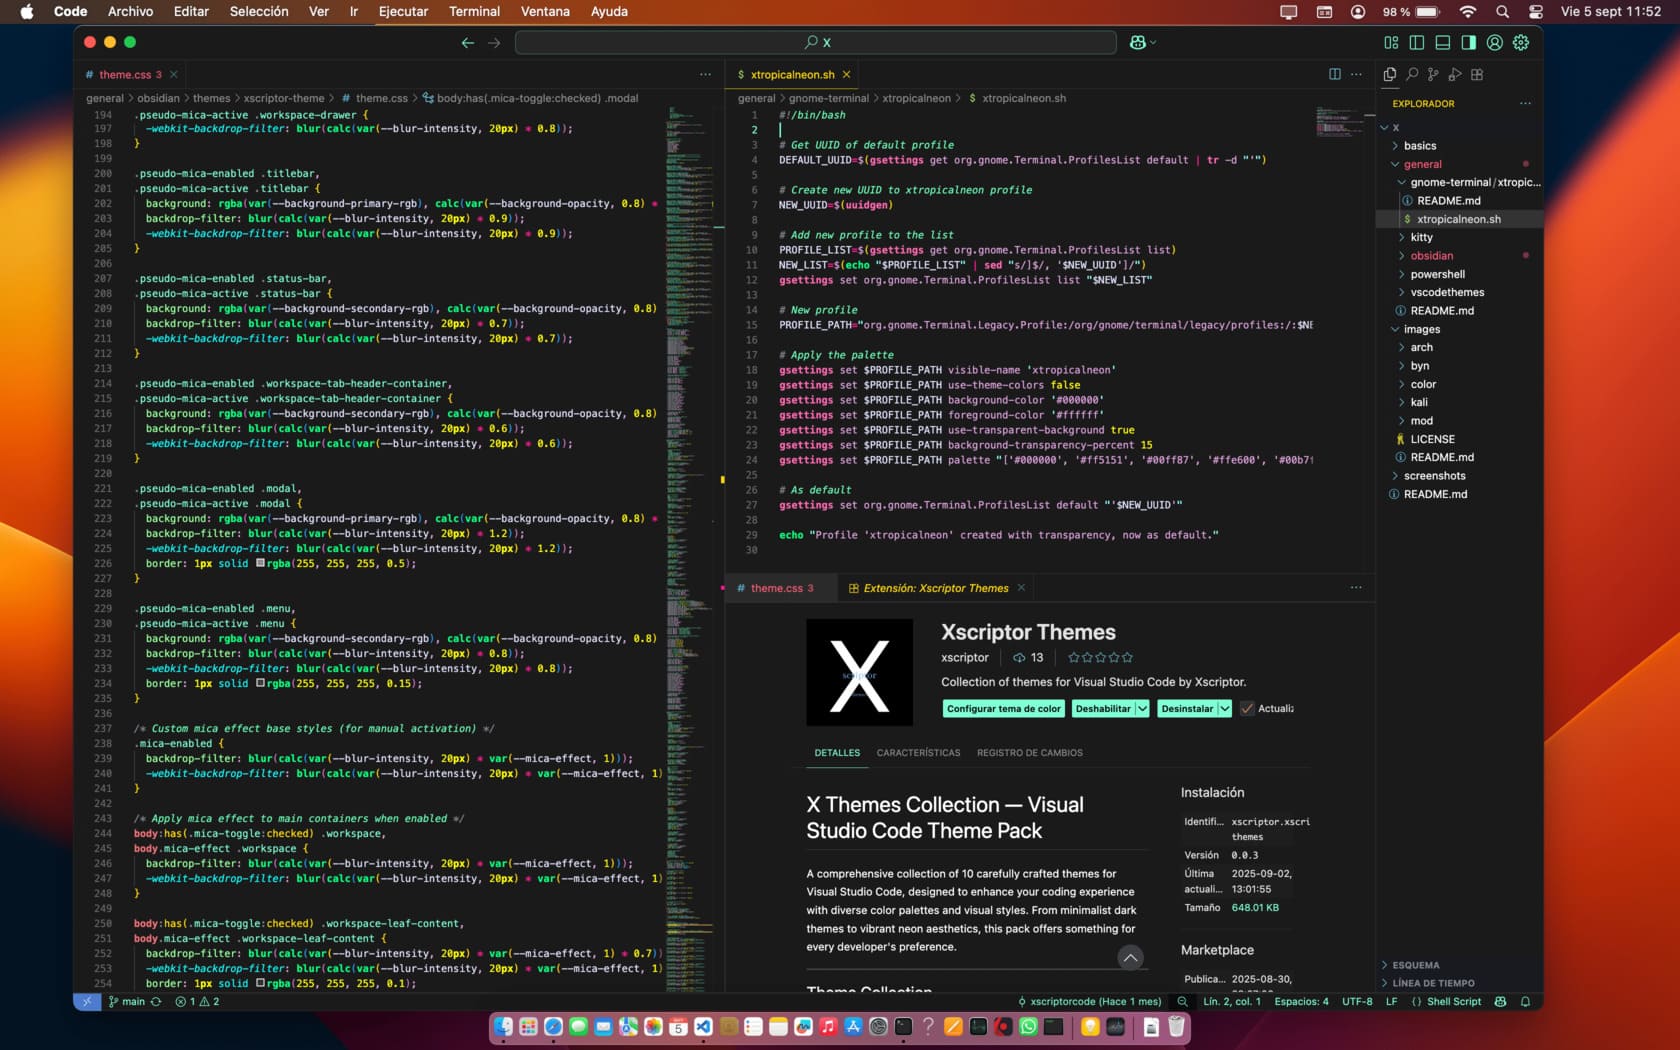The image size is (1680, 1050).
Task: Open the Source Control view icon
Action: [1433, 74]
